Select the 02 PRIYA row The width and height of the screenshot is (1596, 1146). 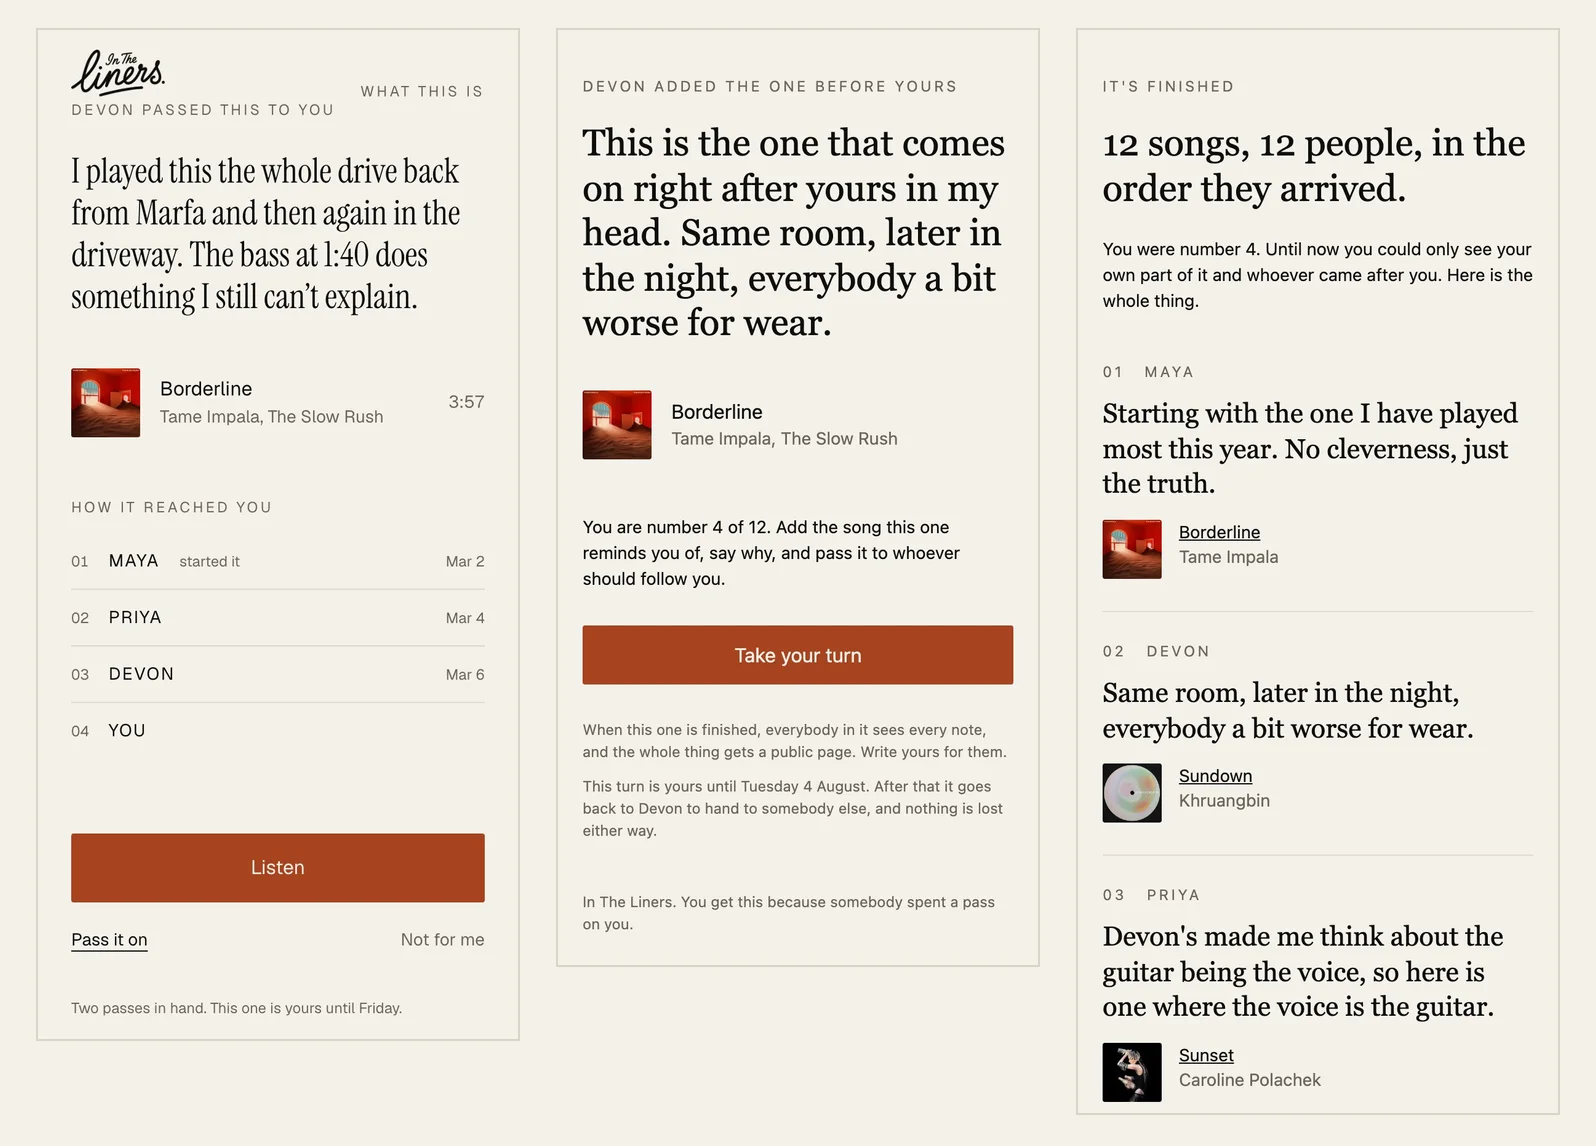pyautogui.click(x=278, y=618)
